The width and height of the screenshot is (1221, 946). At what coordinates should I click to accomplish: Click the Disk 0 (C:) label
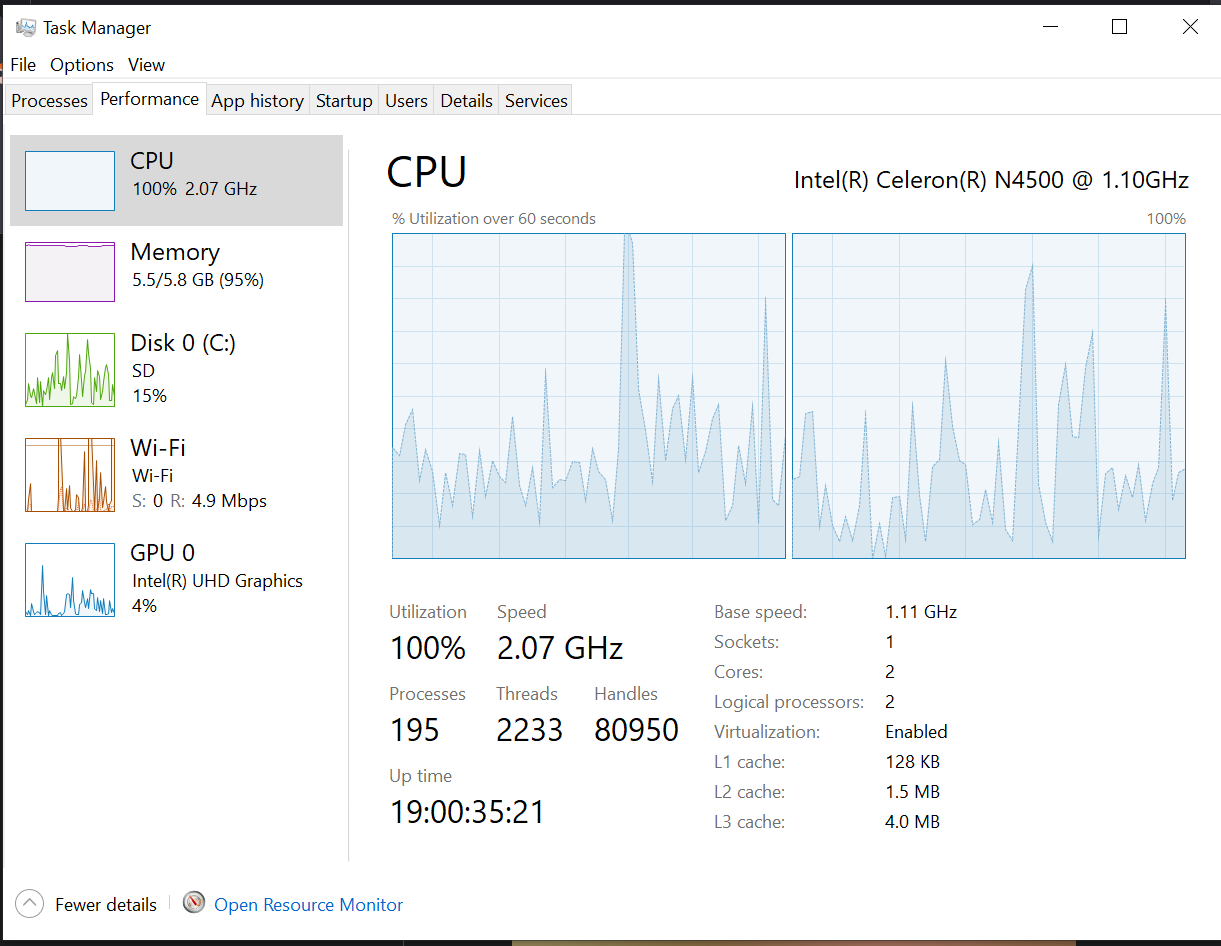coord(183,343)
